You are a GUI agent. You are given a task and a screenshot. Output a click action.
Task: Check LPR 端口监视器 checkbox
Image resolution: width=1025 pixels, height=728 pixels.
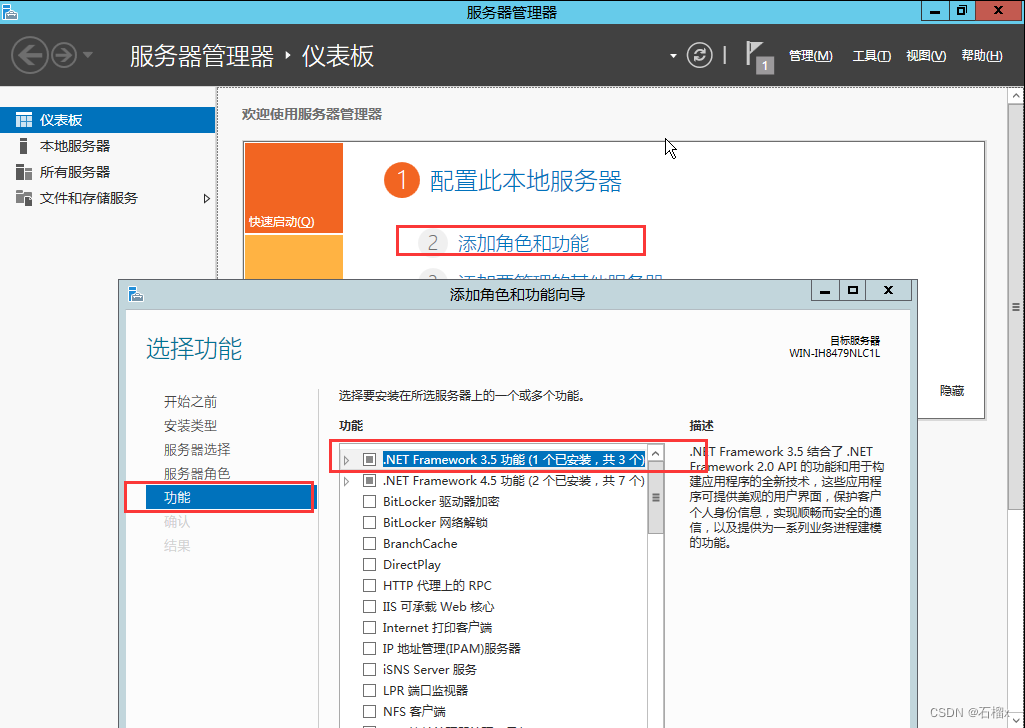[x=369, y=690]
